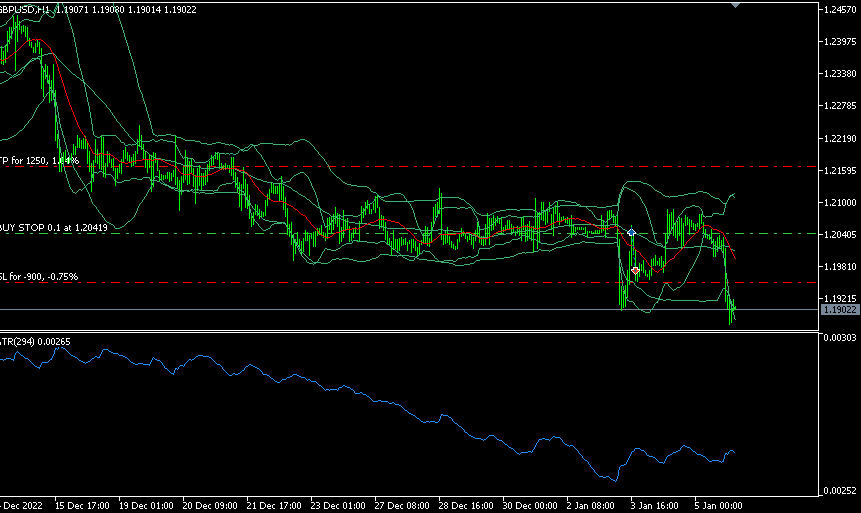Click the 0.00252 ATR scale value

(839, 490)
